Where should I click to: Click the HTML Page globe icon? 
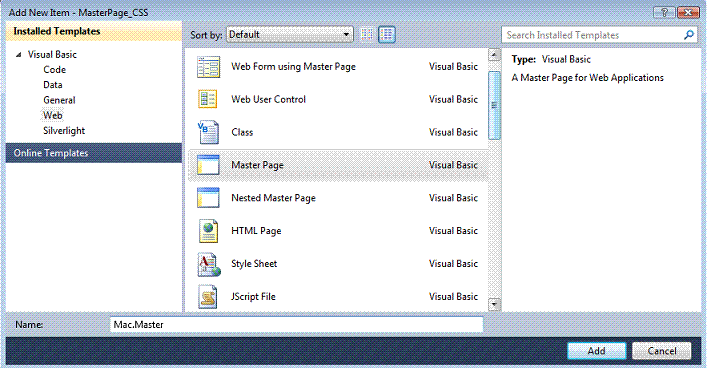[208, 231]
